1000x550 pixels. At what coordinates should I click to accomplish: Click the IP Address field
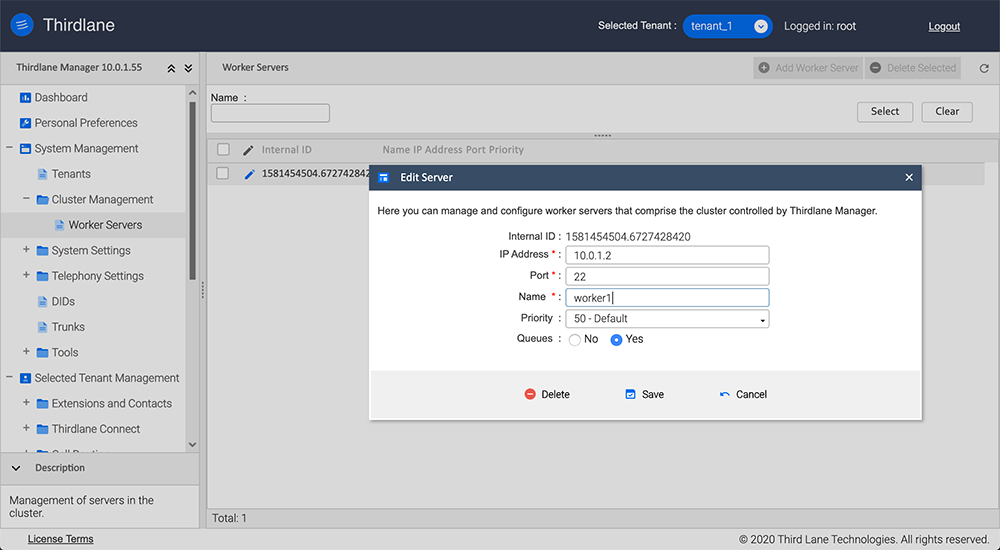[667, 255]
